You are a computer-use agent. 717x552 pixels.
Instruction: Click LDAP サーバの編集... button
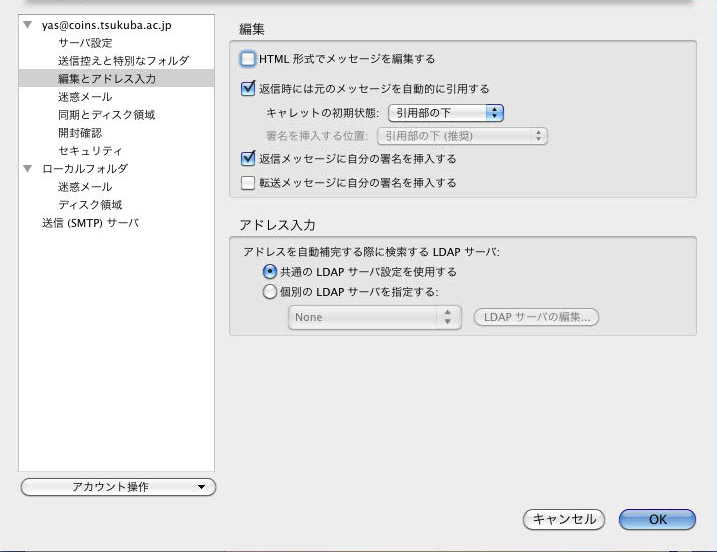click(536, 317)
